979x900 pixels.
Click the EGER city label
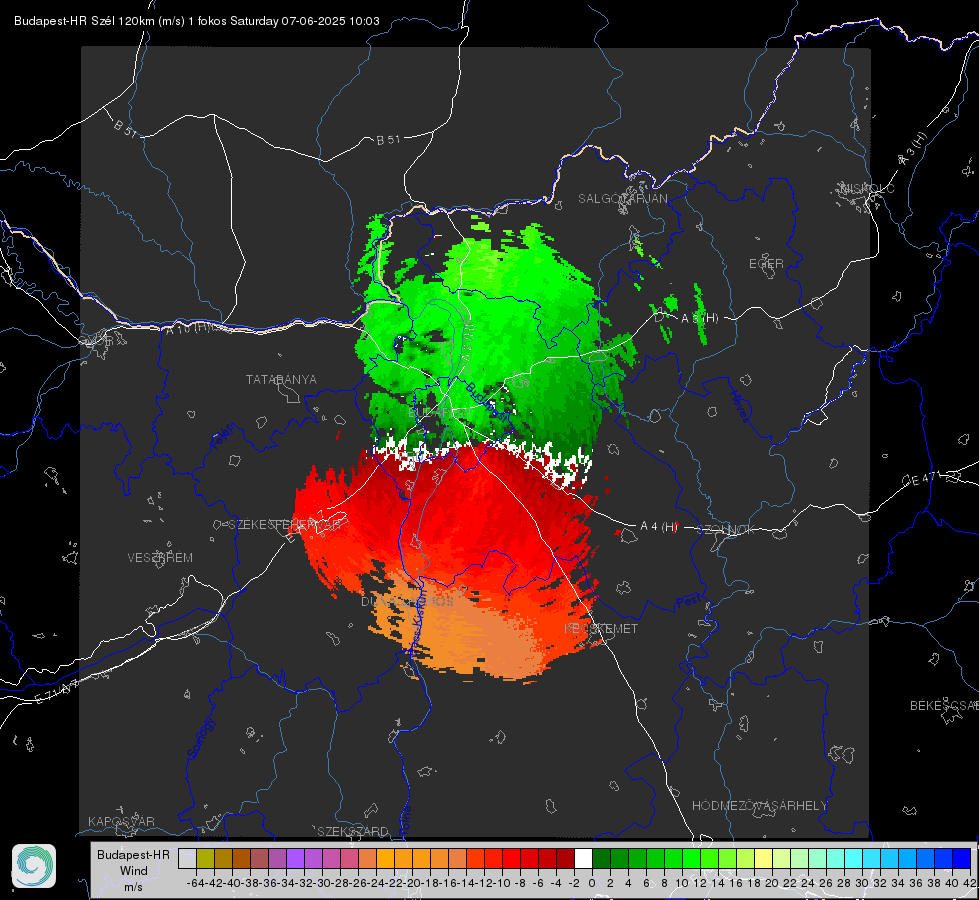[766, 264]
